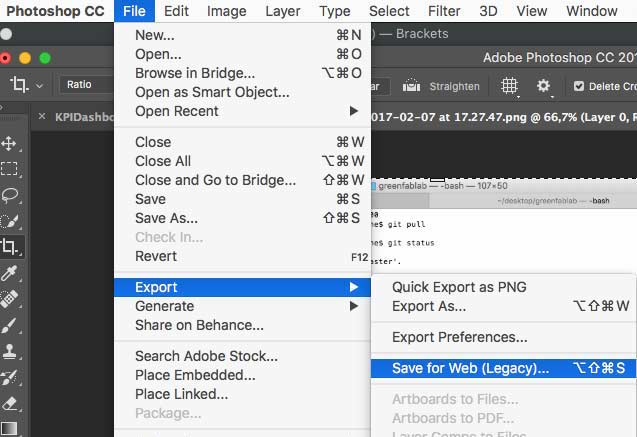This screenshot has width=637, height=437.
Task: Open the Filter menu
Action: (x=444, y=11)
